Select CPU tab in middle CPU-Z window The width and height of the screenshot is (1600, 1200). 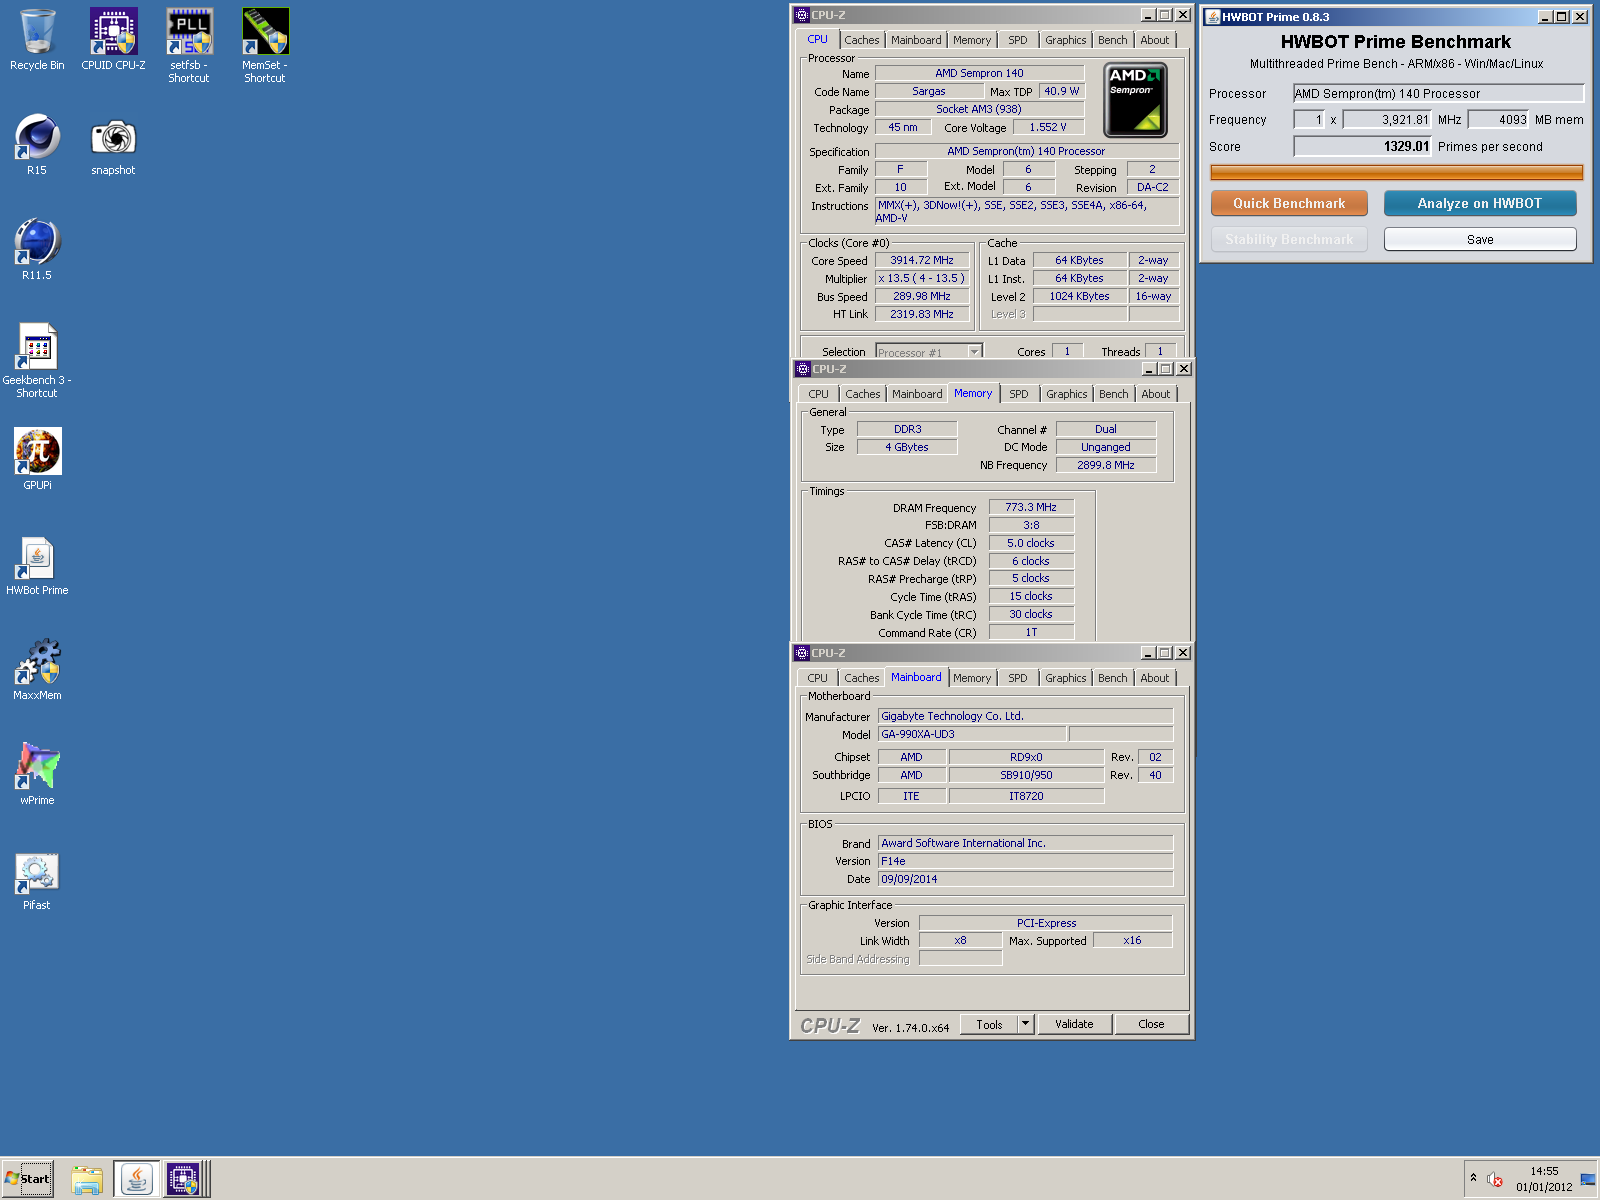pyautogui.click(x=819, y=394)
